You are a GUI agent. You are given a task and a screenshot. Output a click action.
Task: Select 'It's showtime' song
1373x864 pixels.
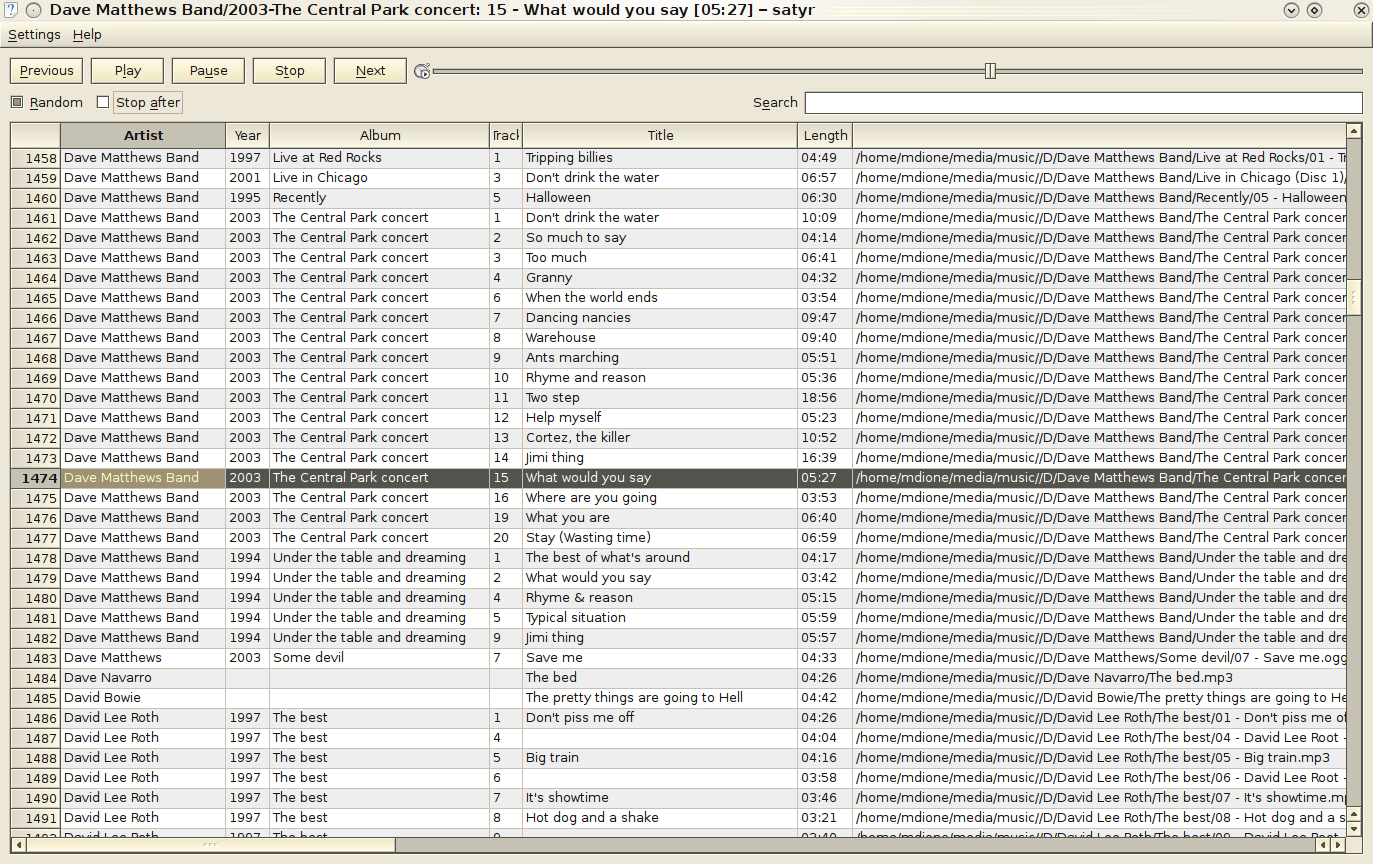pyautogui.click(x=567, y=798)
